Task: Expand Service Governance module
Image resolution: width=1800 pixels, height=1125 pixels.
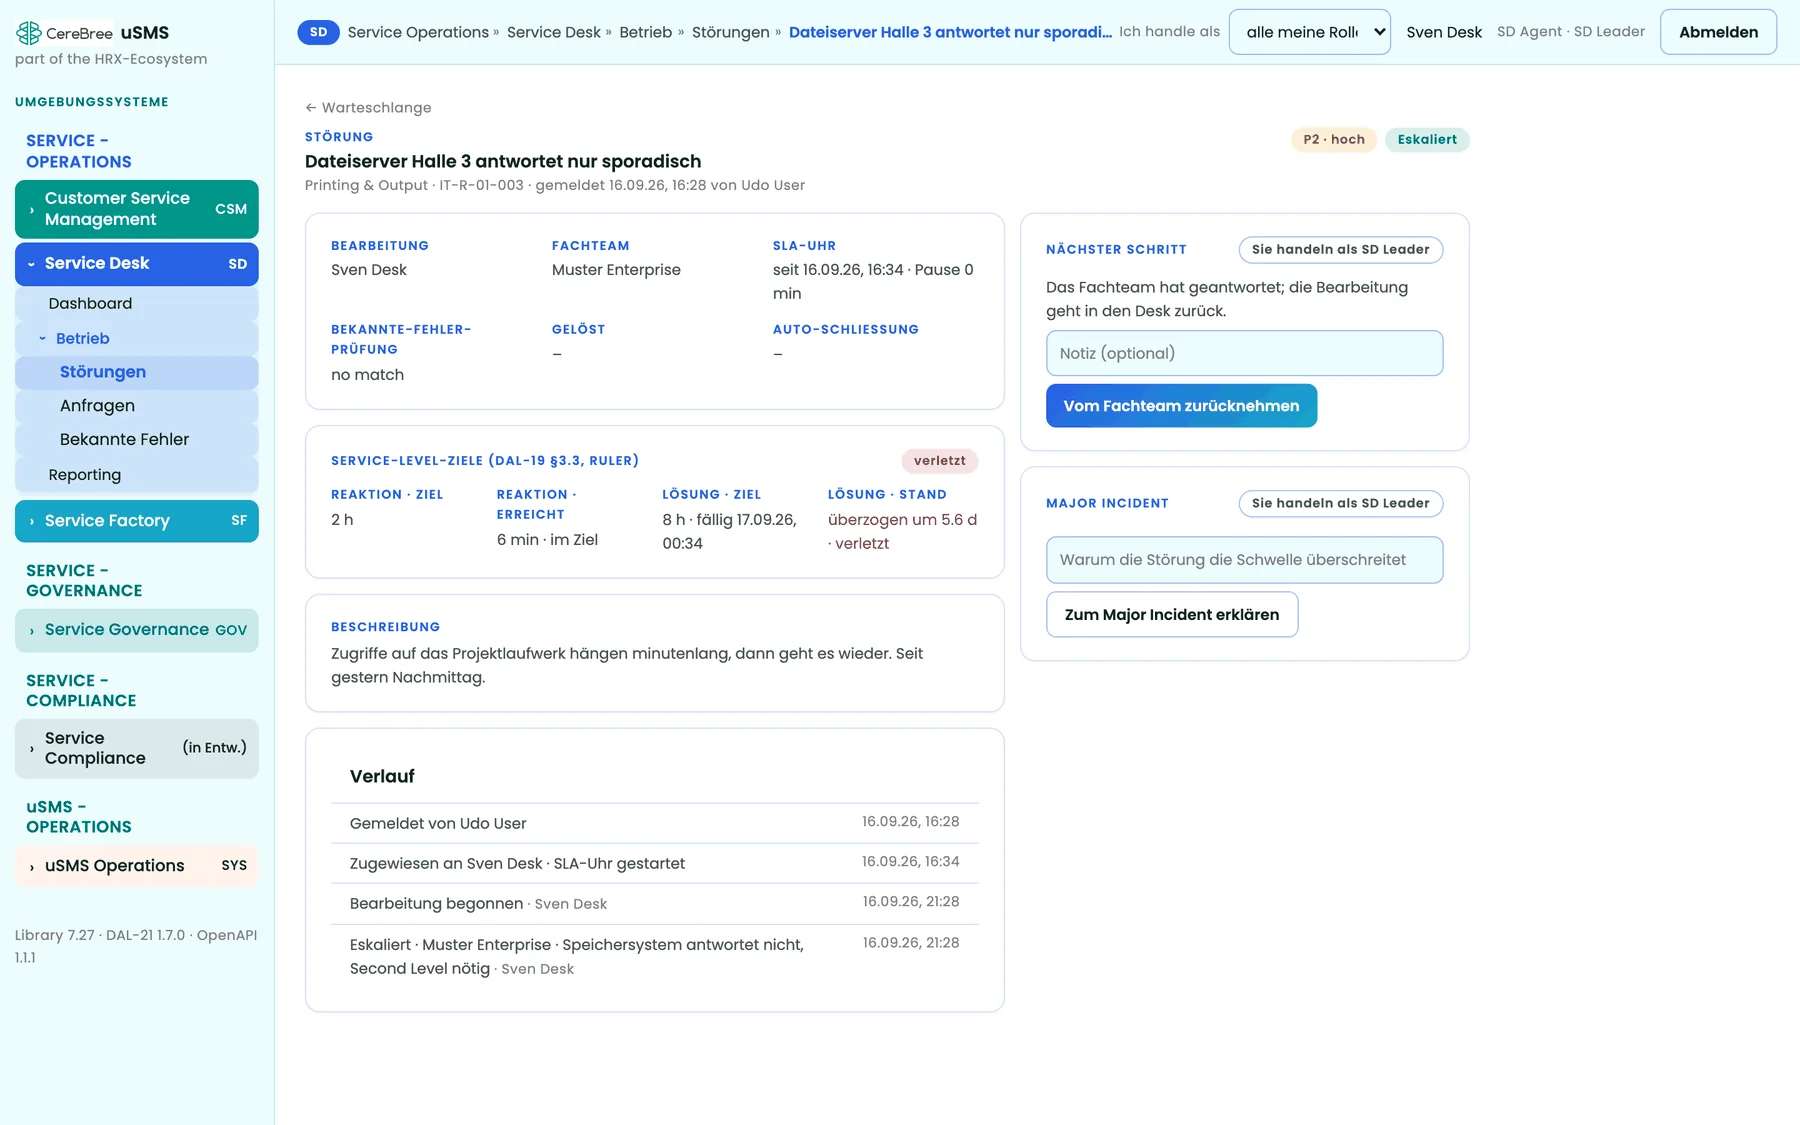Action: 137,630
